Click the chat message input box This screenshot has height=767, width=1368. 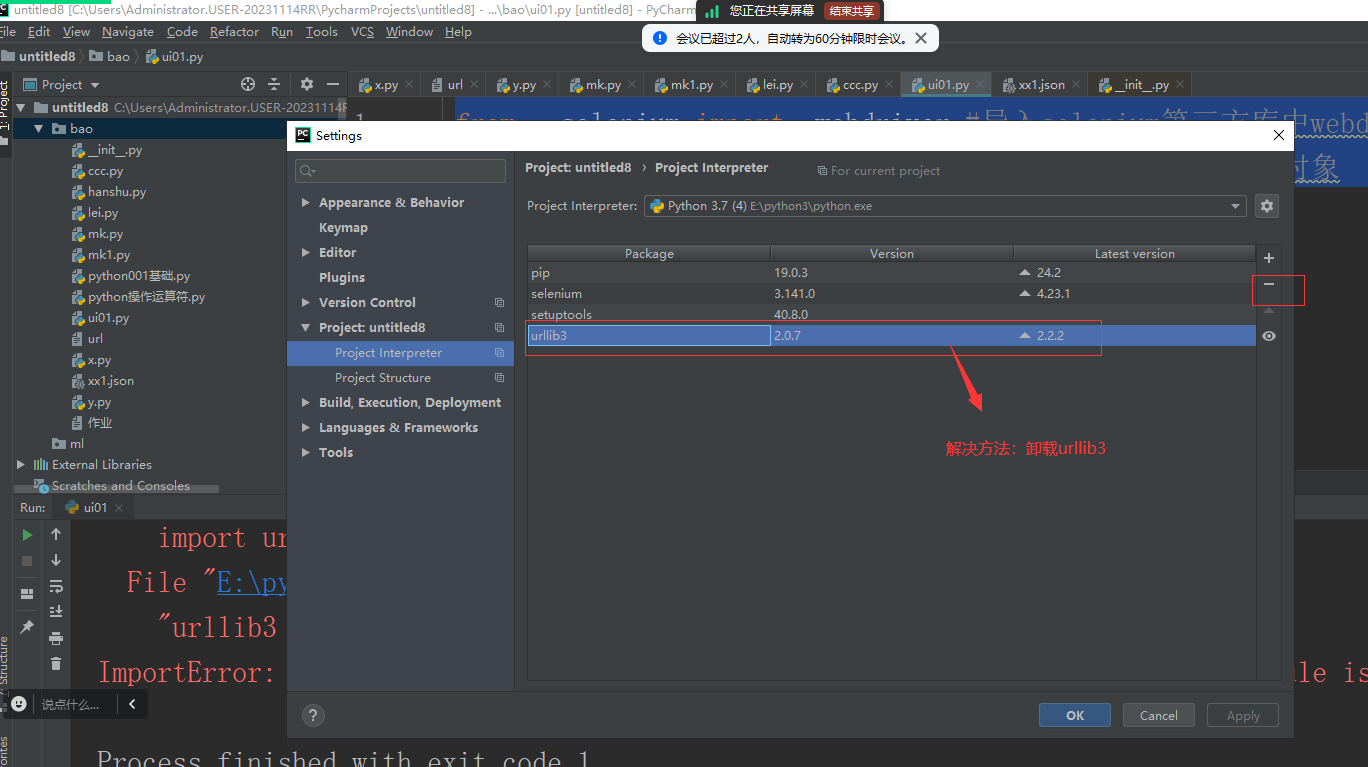pos(72,705)
